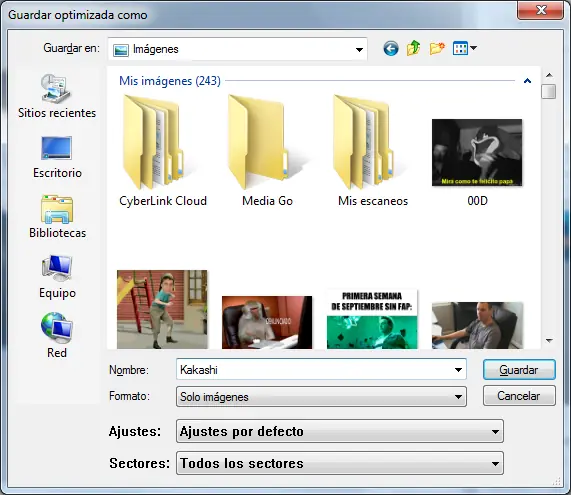Select Equipo in the sidebar

click(57, 277)
